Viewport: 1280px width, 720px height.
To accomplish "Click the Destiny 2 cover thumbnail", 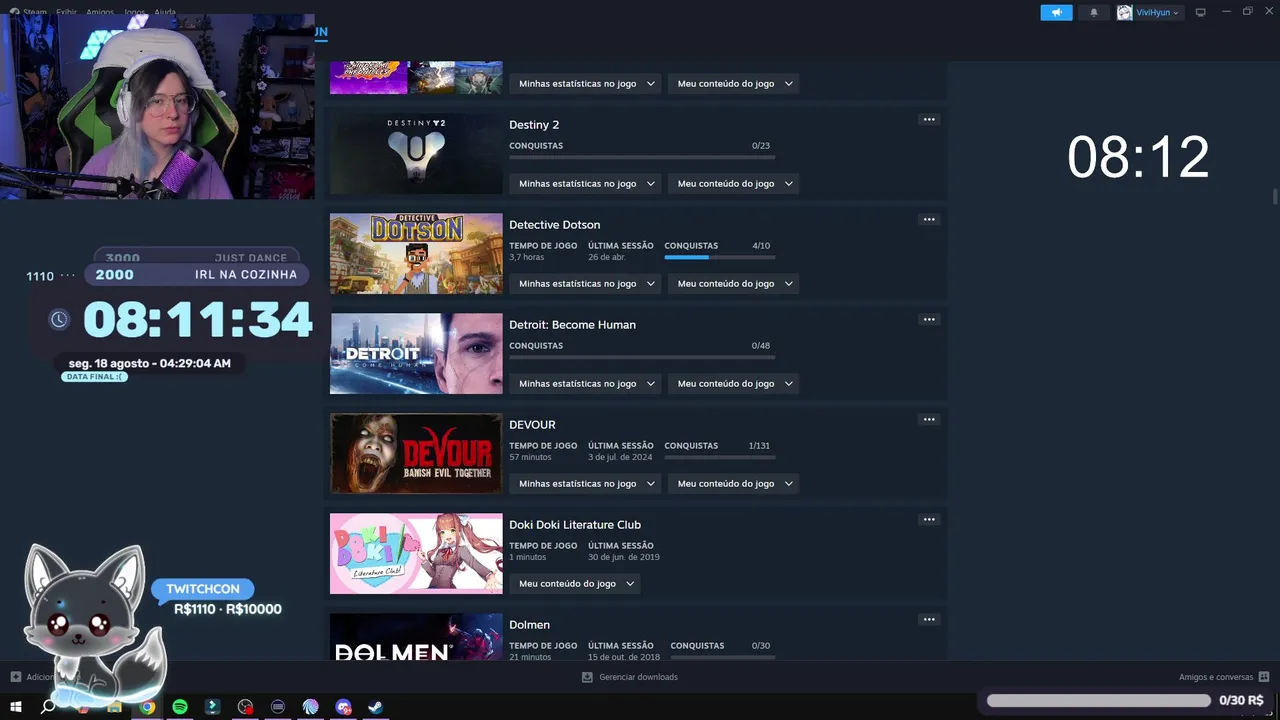I will tap(416, 153).
